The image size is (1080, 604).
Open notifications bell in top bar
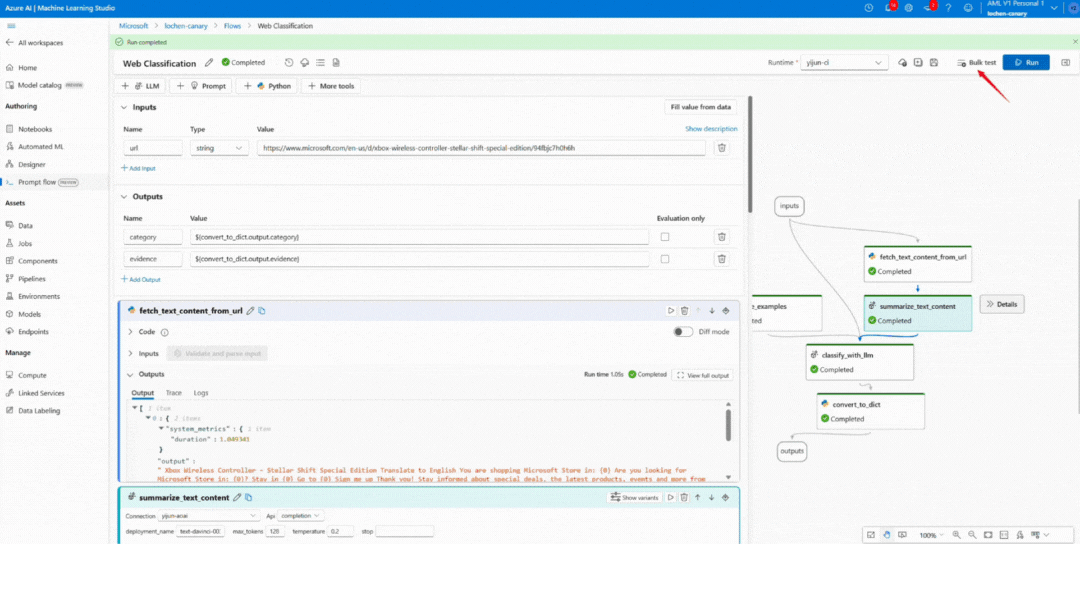click(889, 8)
